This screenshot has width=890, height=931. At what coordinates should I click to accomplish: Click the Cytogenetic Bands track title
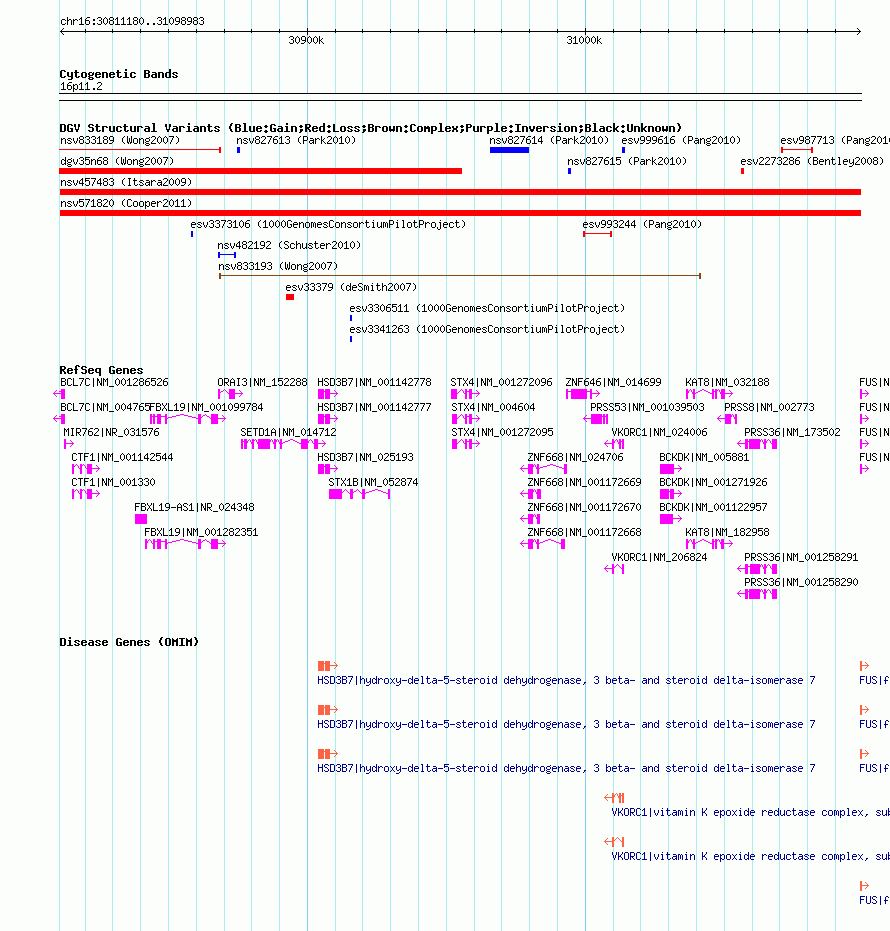(x=119, y=74)
